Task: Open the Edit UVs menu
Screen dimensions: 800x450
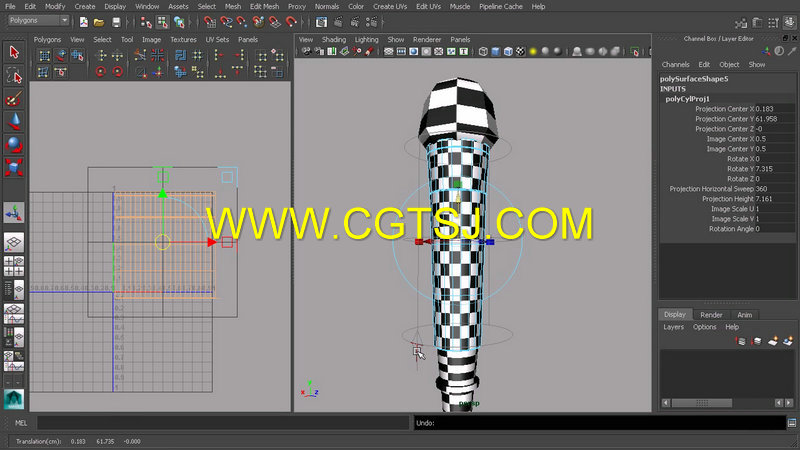Action: (x=428, y=7)
